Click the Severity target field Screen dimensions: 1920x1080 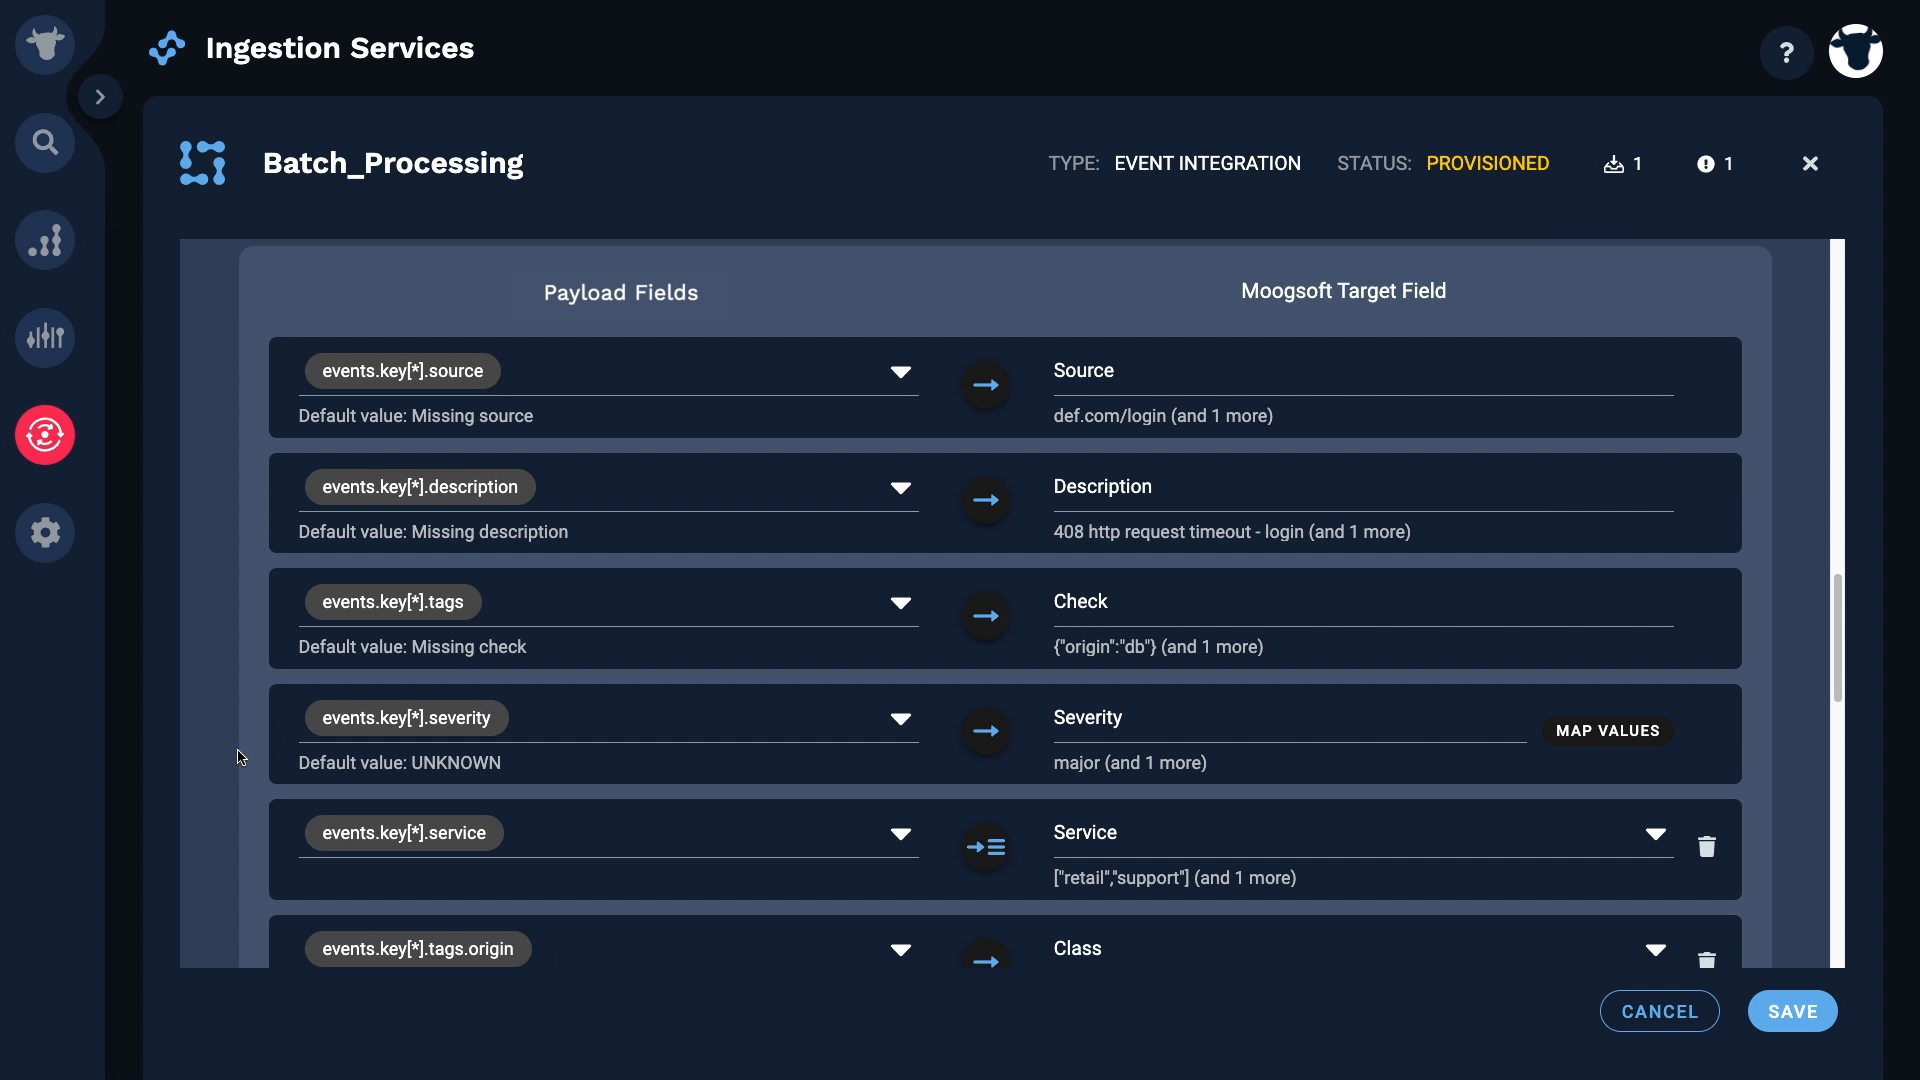(1290, 719)
